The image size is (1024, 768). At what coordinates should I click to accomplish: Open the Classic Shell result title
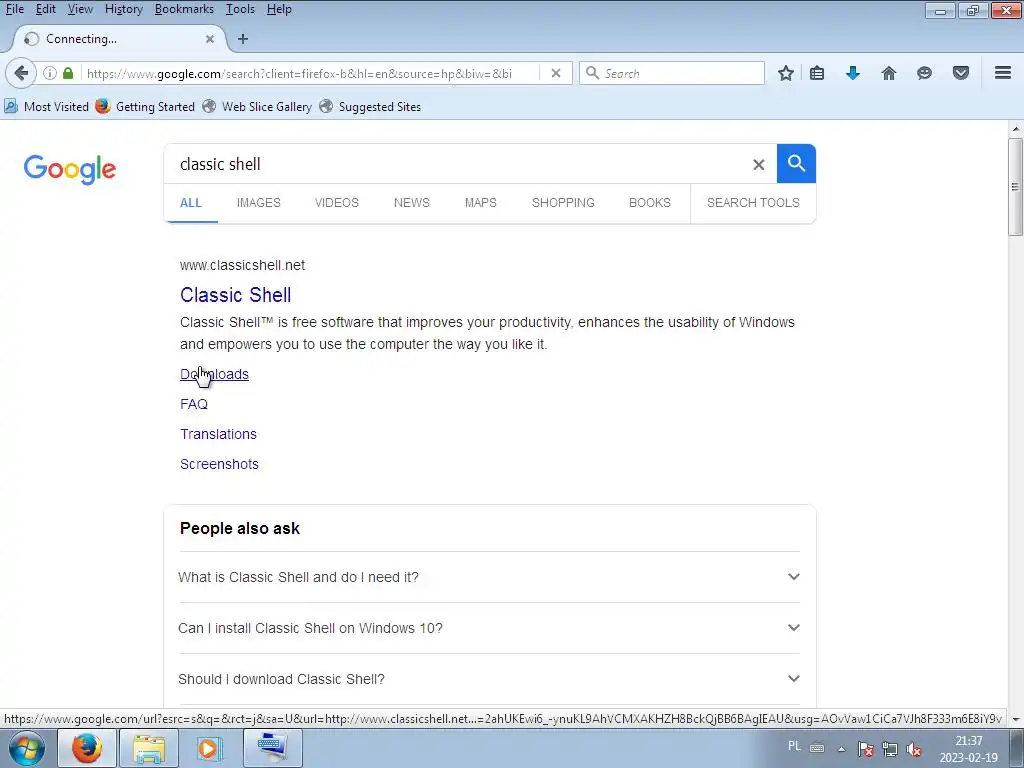coord(236,295)
